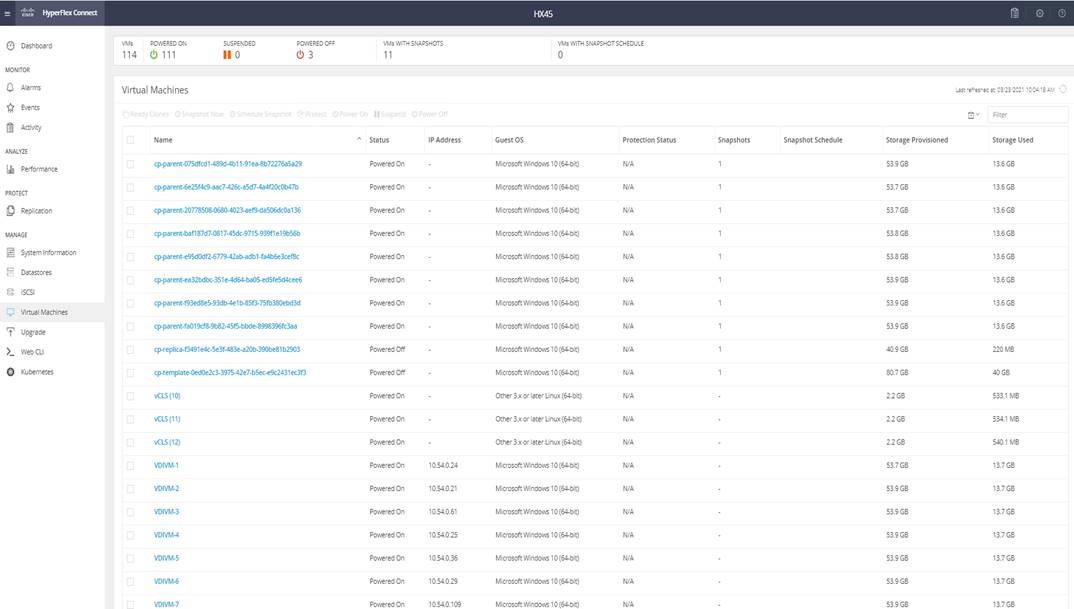1074x609 pixels.
Task: Select the checkbox for vCLS (12)
Action: [x=130, y=443]
